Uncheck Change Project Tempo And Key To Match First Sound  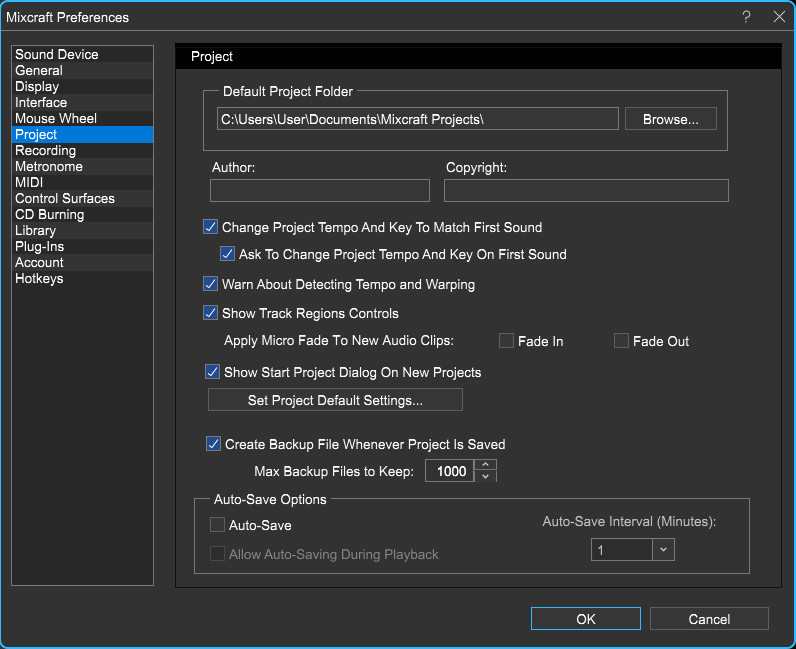tap(211, 226)
